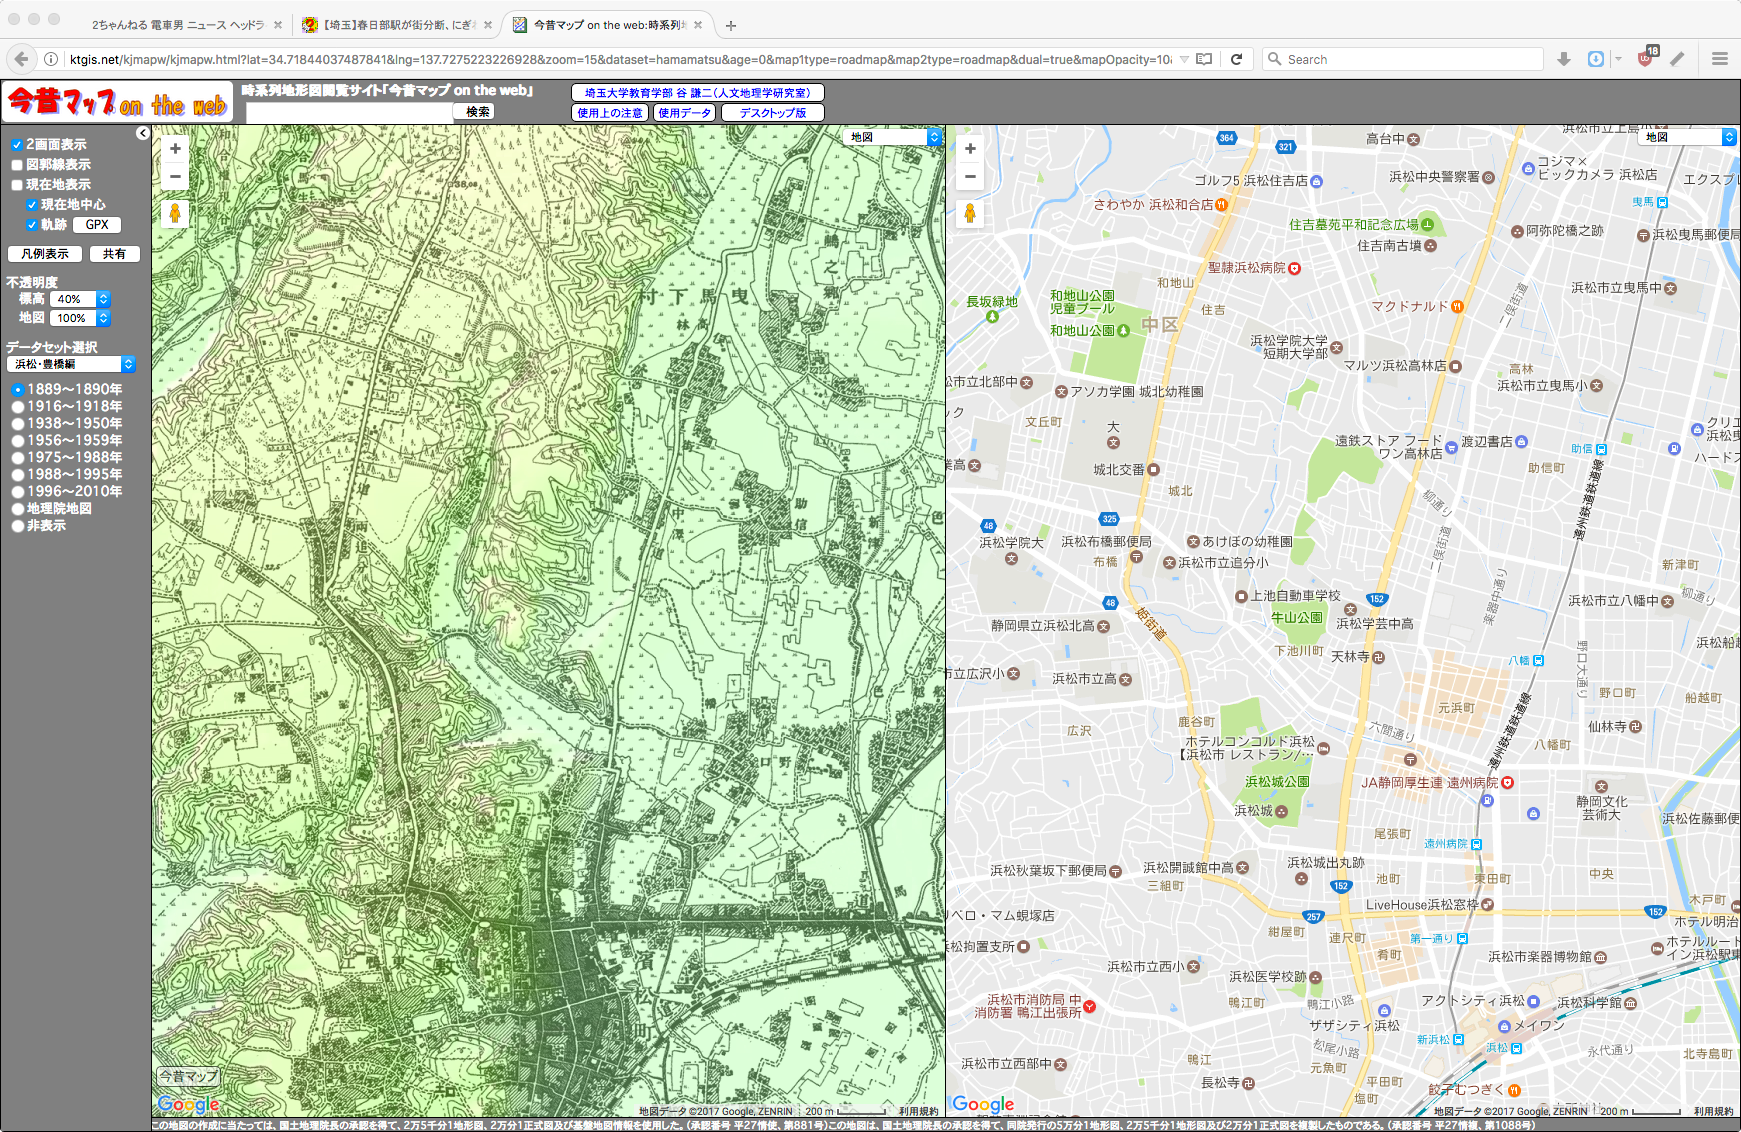Image resolution: width=1741 pixels, height=1132 pixels.
Task: Click 和地山公園 park marker on map
Action: [x=1123, y=331]
